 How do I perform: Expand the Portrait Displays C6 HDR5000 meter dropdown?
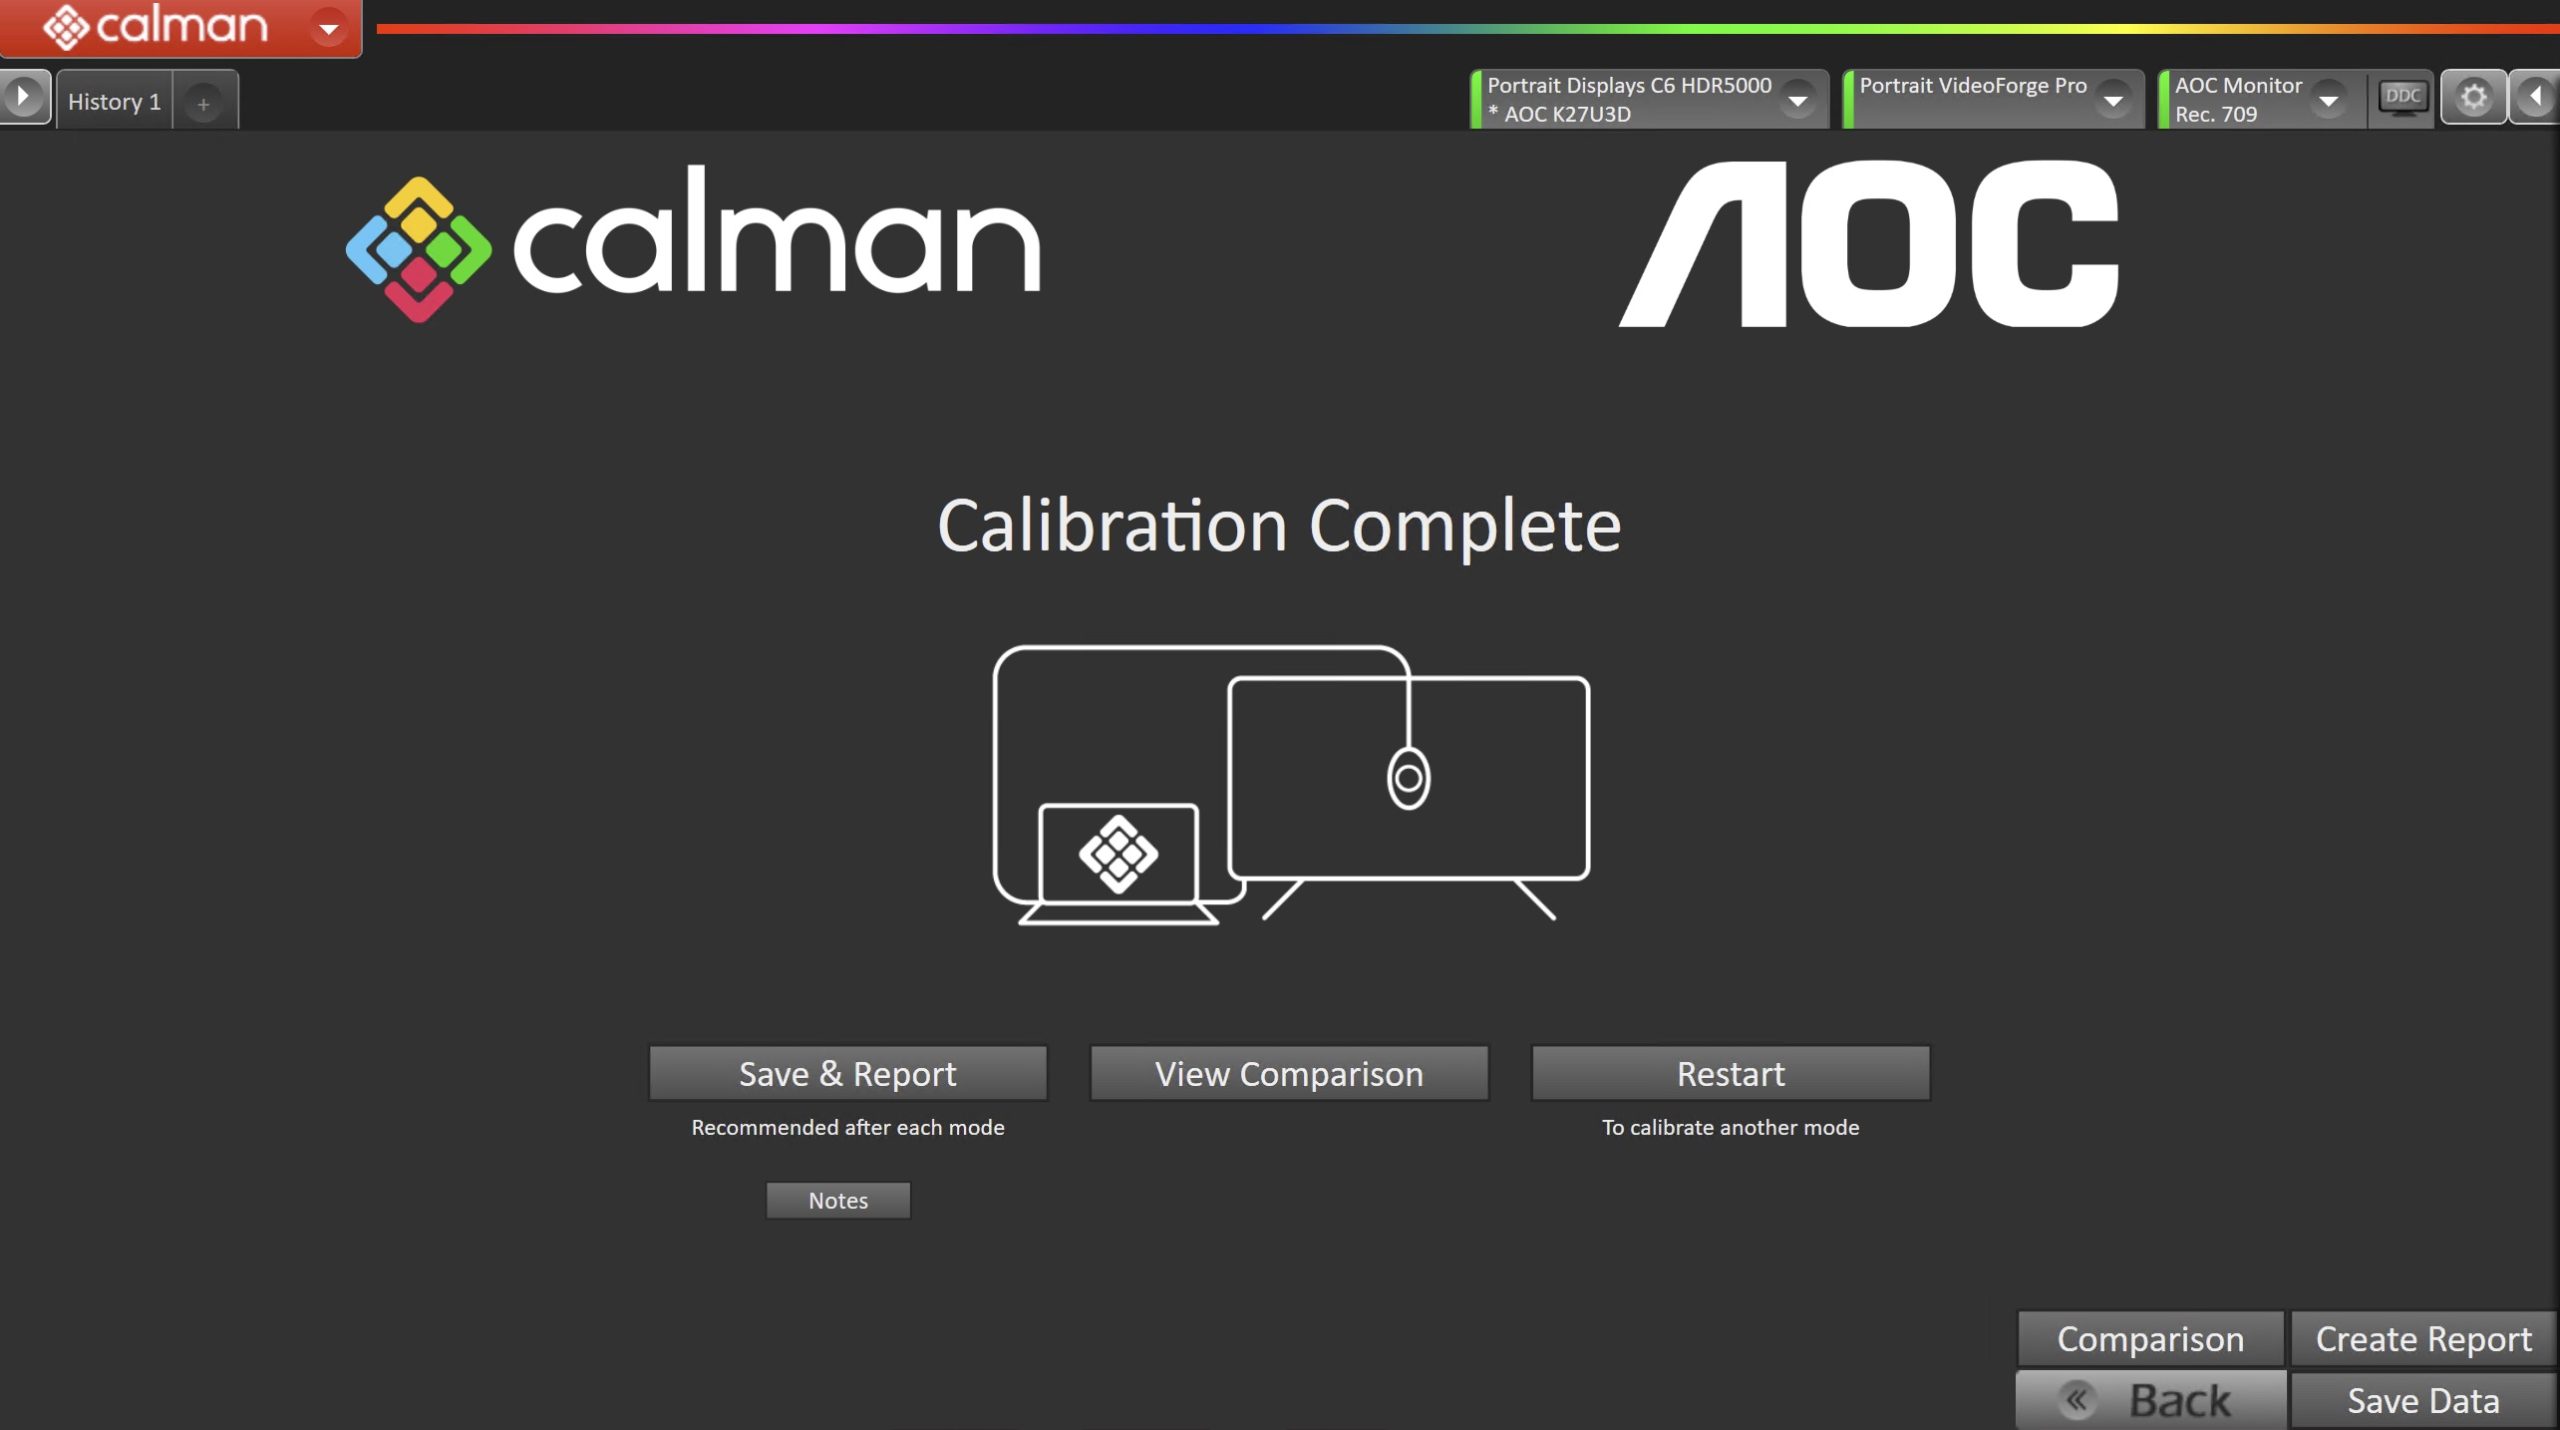click(x=1798, y=100)
